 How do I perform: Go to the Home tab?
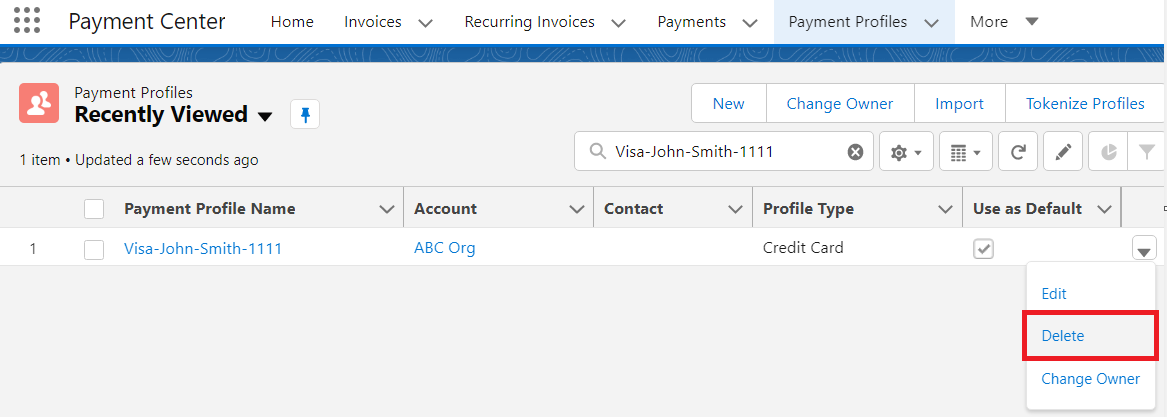tap(292, 21)
